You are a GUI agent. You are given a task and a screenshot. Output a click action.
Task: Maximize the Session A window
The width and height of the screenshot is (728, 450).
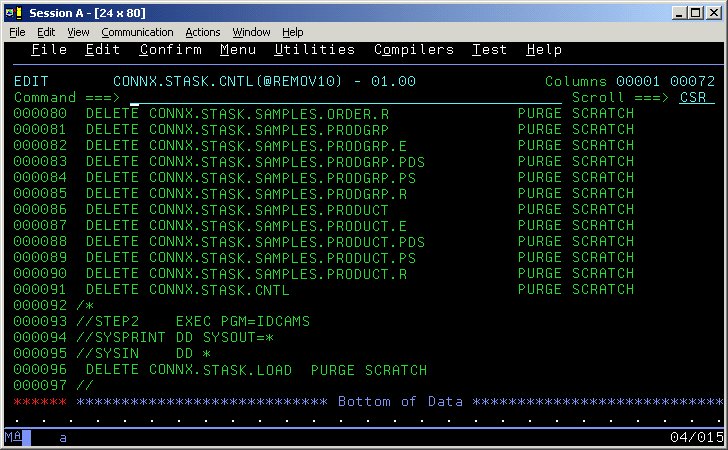[x=697, y=12]
